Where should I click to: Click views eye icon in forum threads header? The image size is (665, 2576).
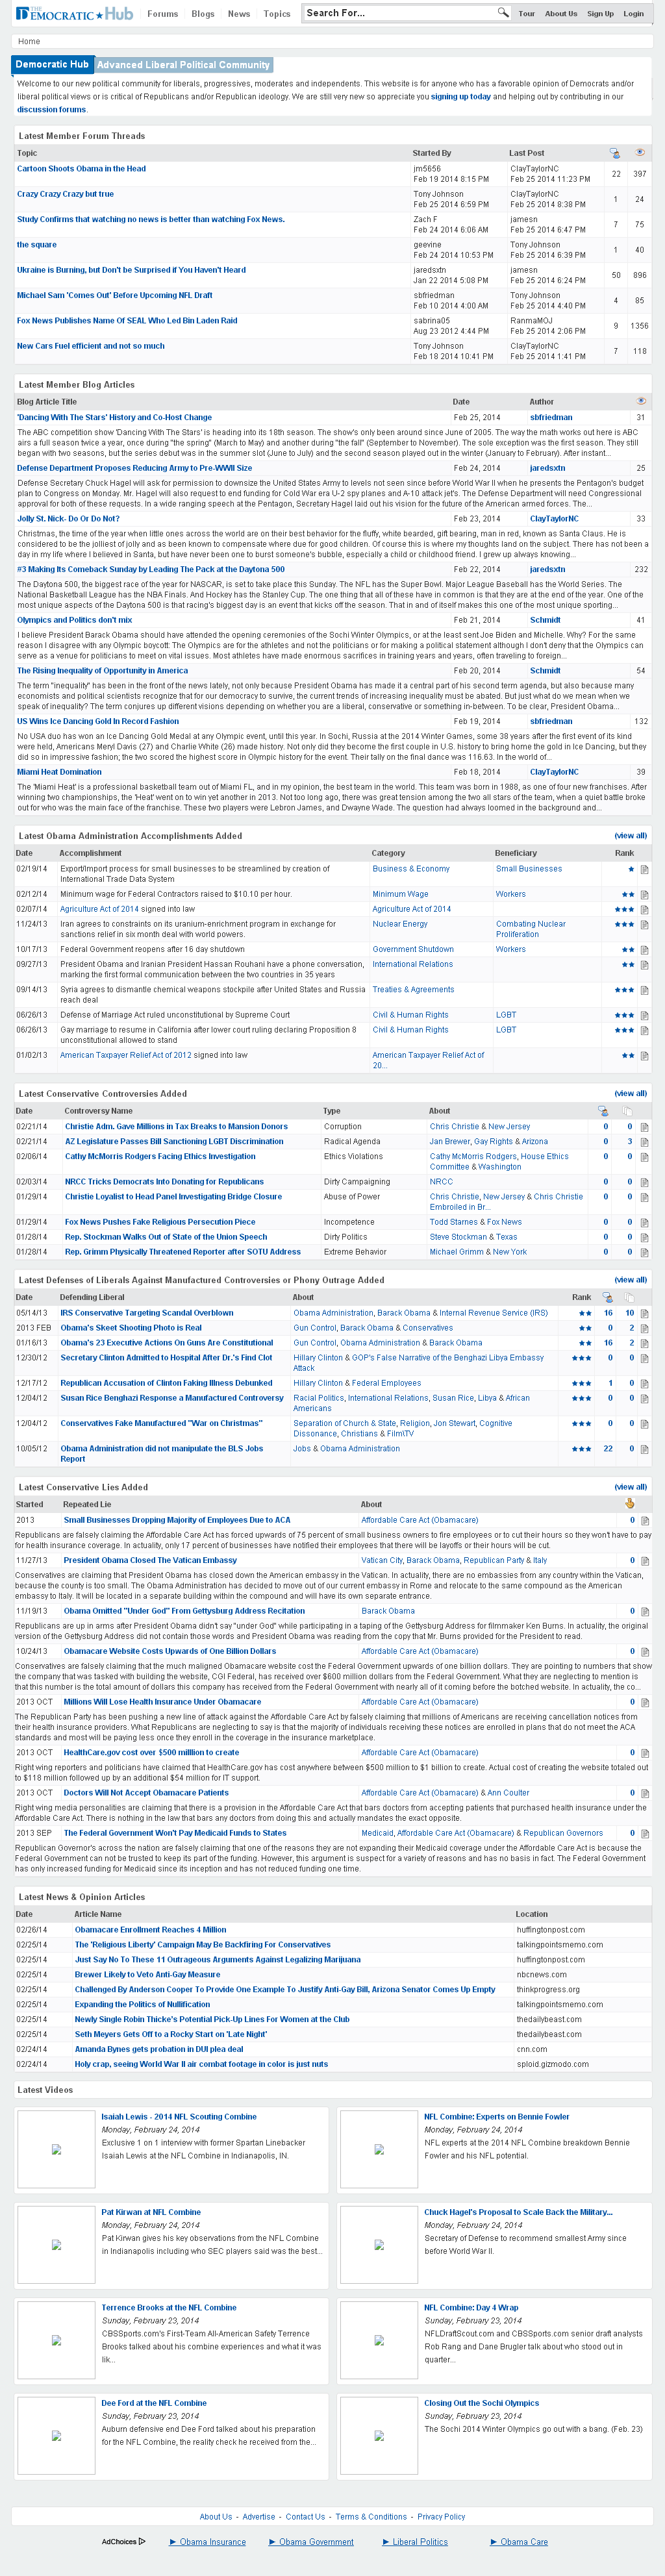(640, 153)
